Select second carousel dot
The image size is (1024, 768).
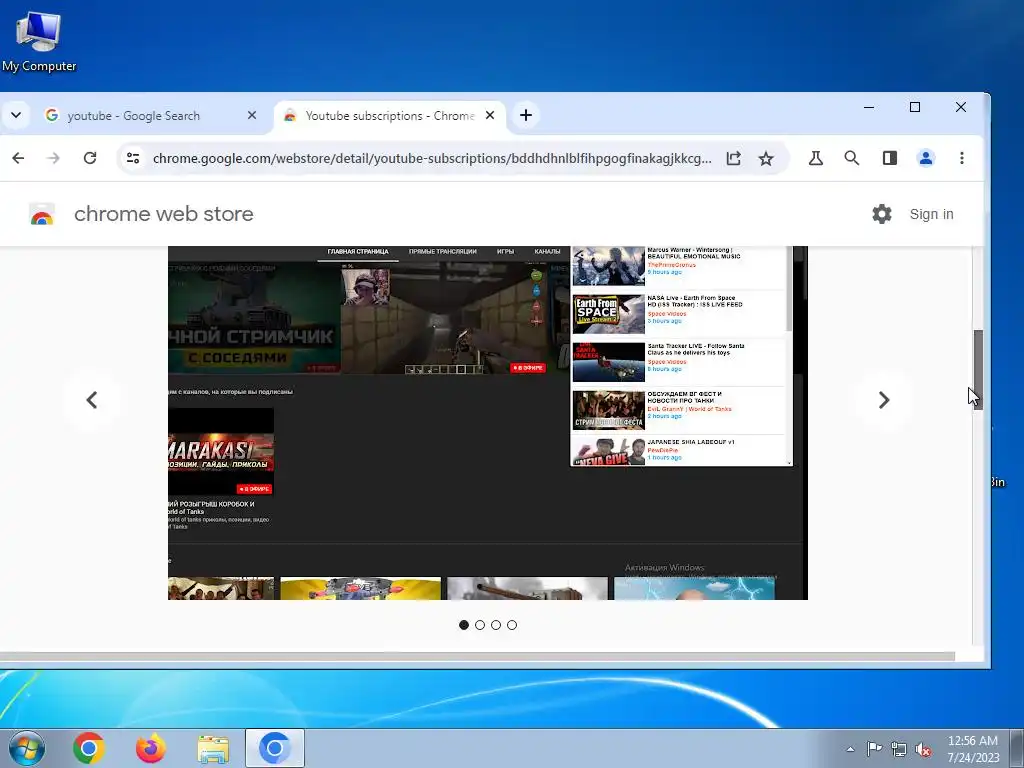pyautogui.click(x=480, y=625)
